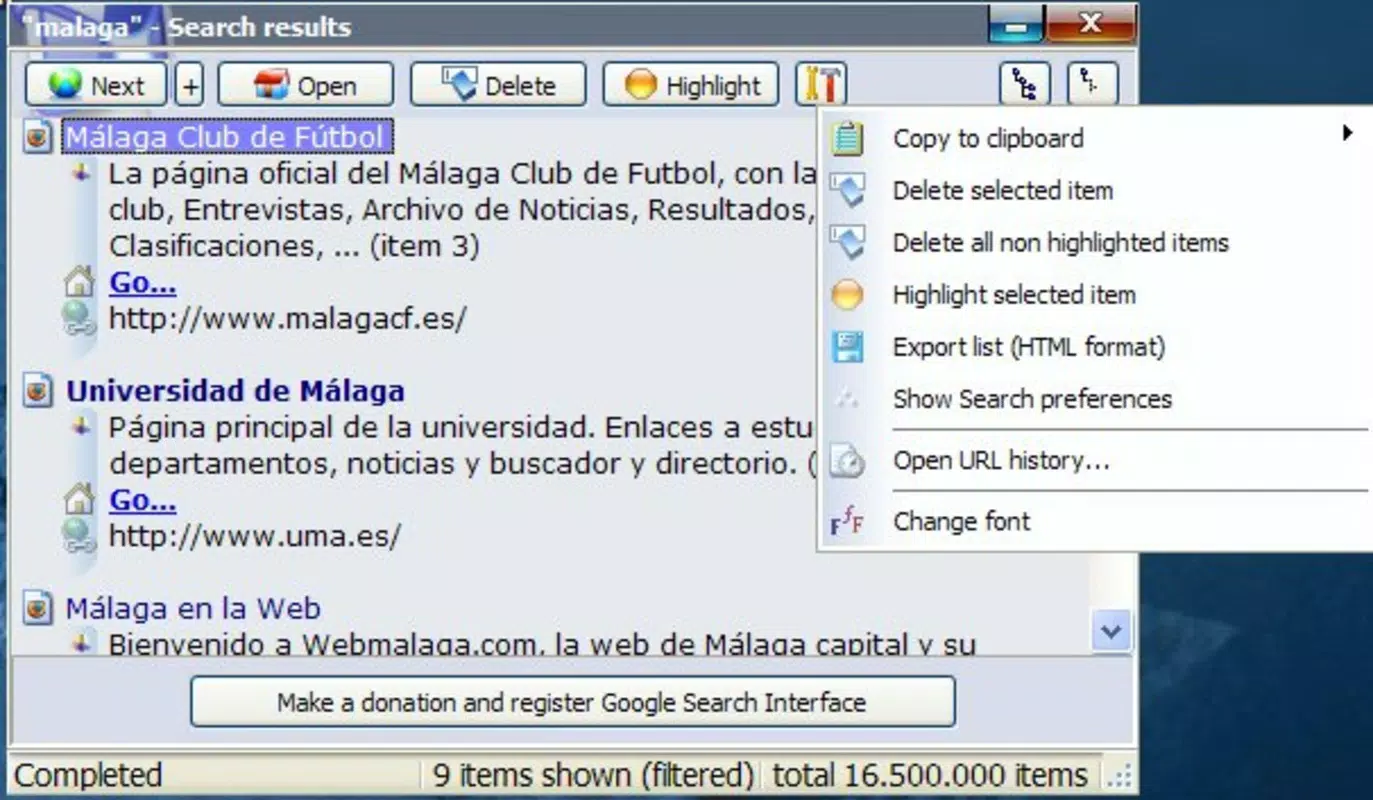Viewport: 1373px width, 800px height.
Task: Click home icon beside uma.es Go link
Action: coord(79,499)
